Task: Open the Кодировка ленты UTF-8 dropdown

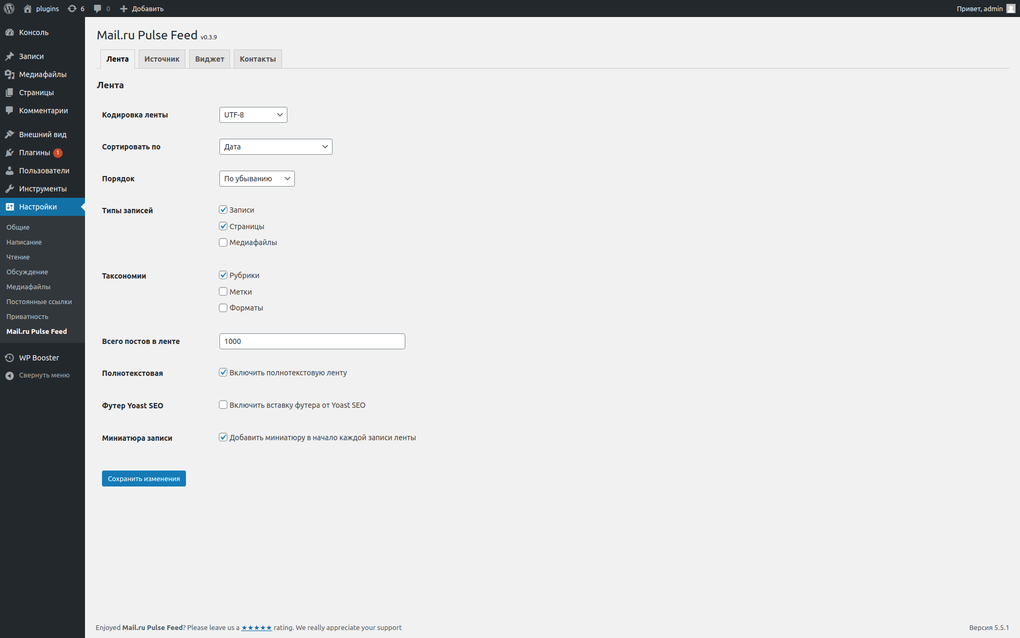Action: pyautogui.click(x=253, y=114)
